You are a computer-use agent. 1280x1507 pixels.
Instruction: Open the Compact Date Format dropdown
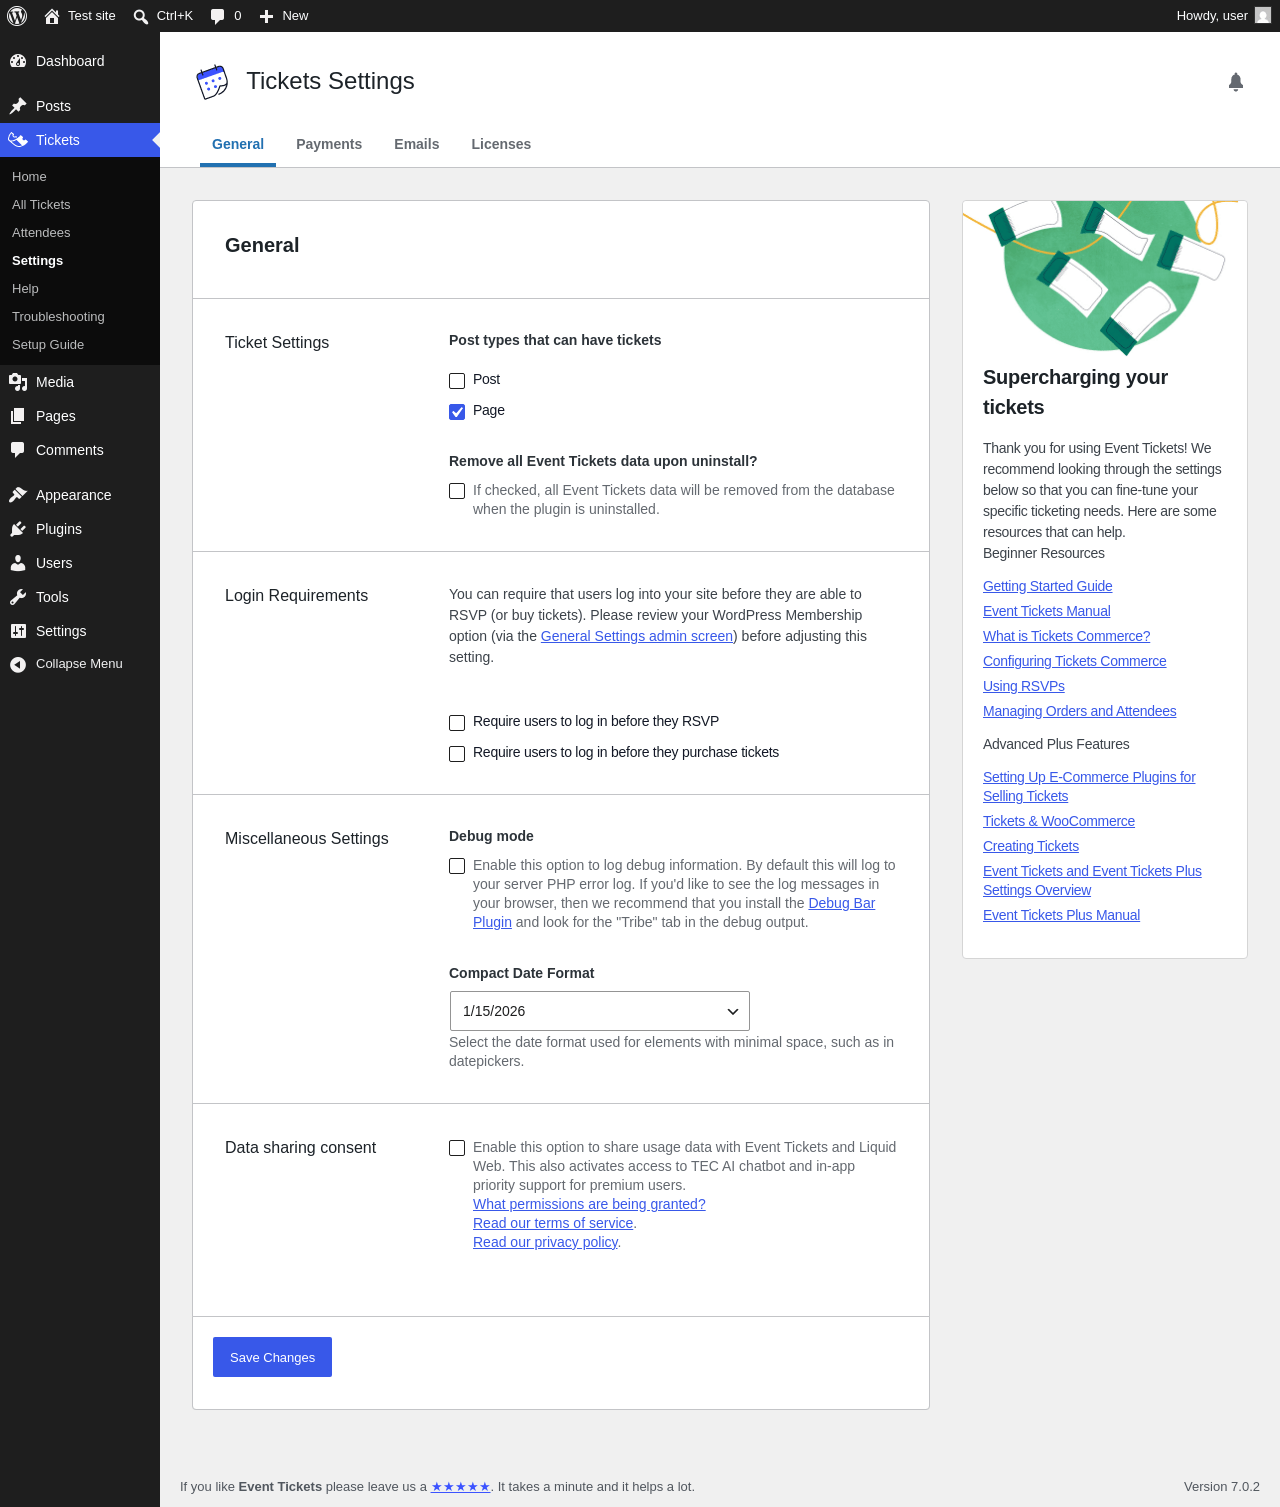coord(600,1011)
